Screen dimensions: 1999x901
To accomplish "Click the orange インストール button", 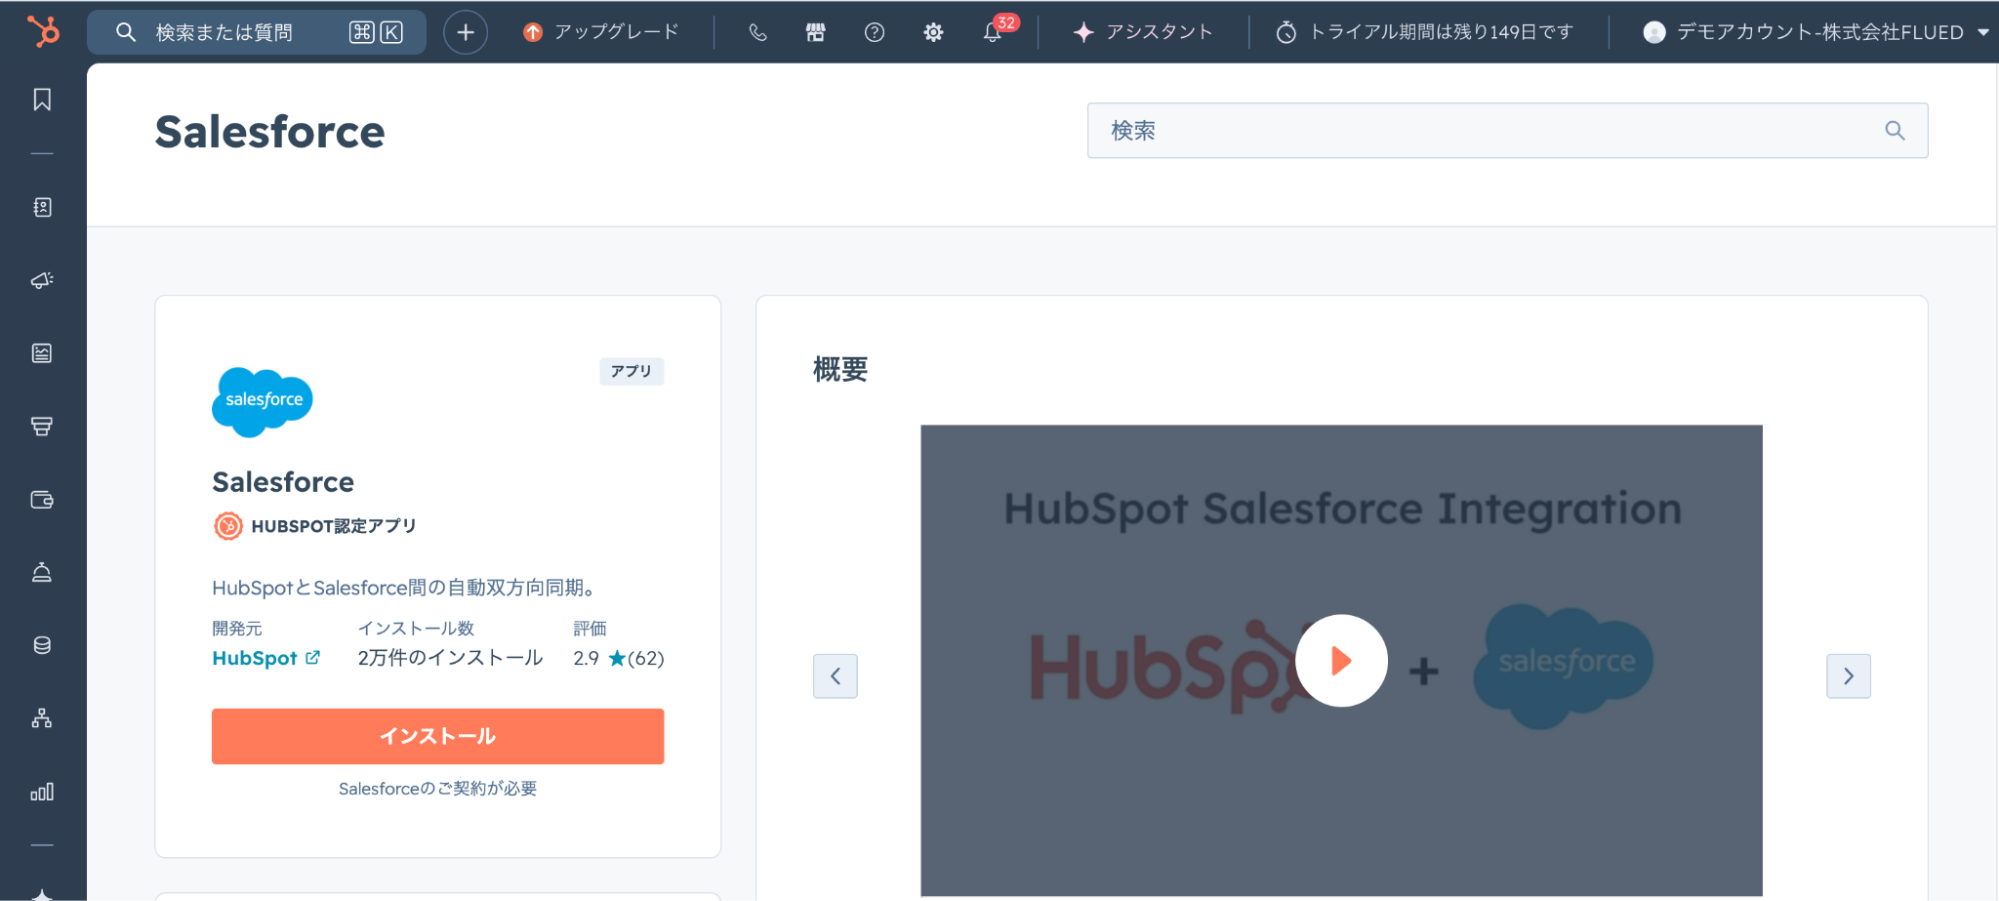I will pyautogui.click(x=438, y=736).
